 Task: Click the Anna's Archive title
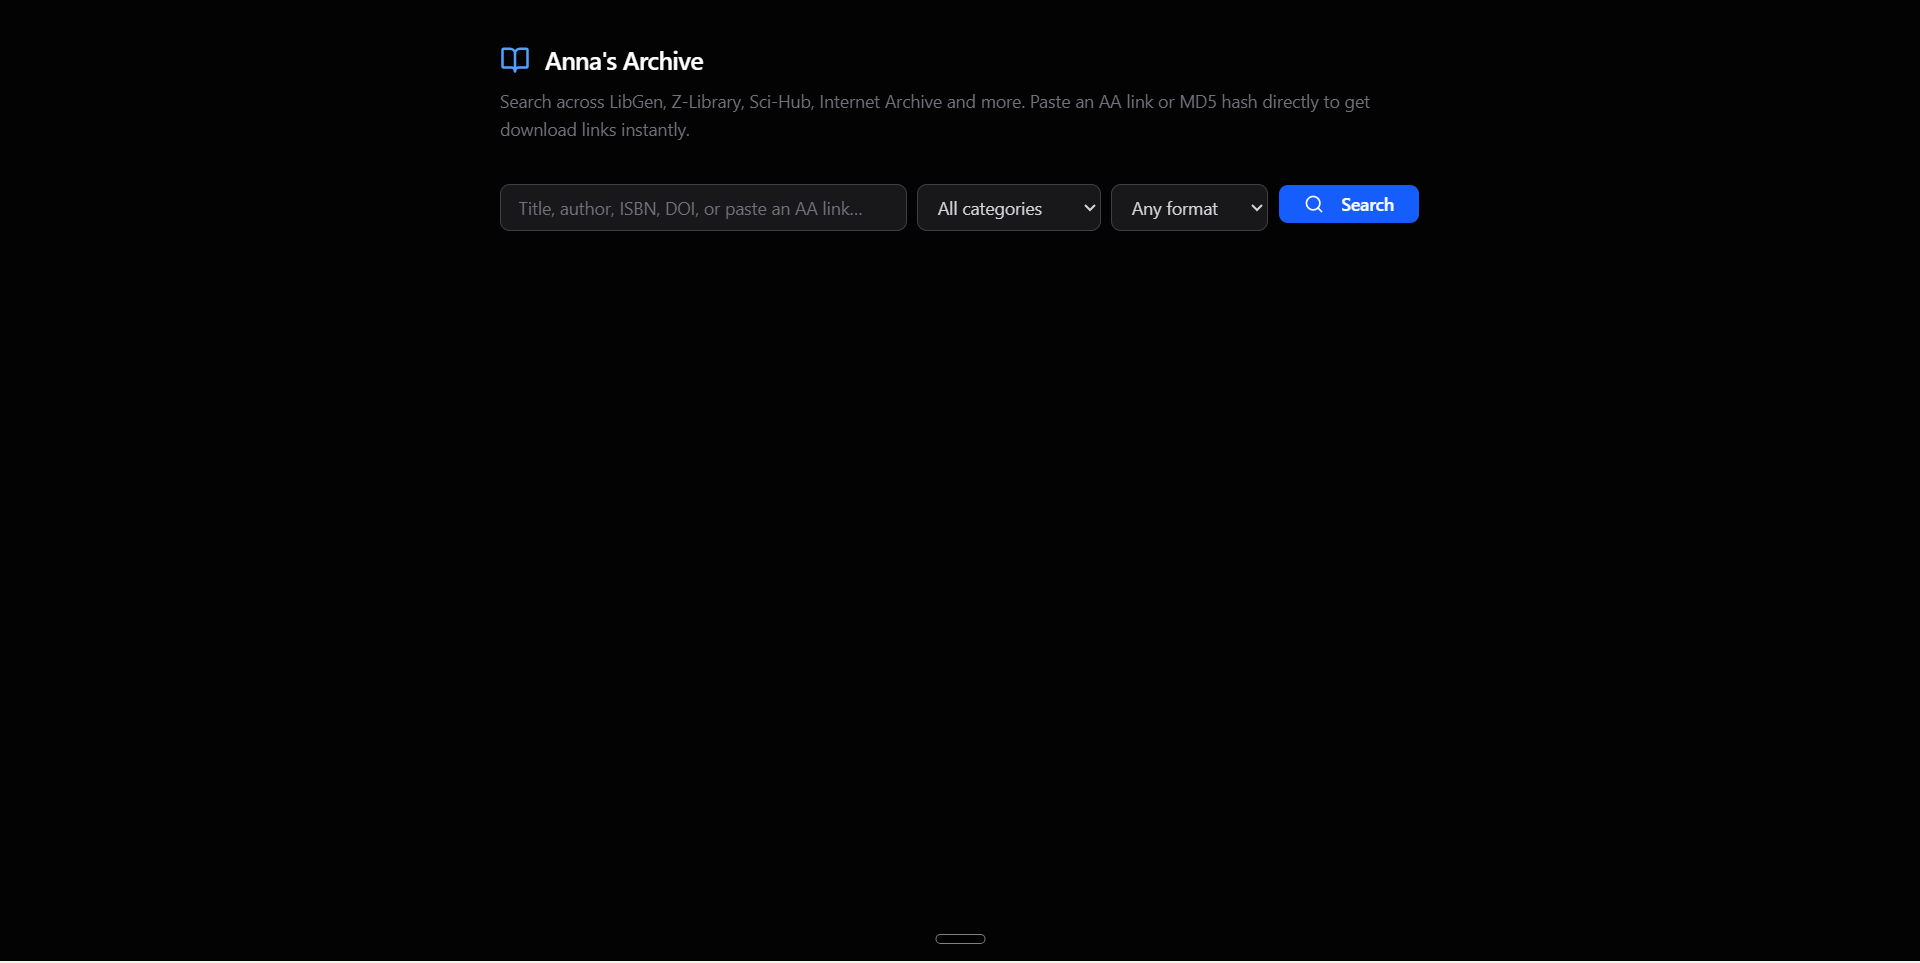point(624,61)
